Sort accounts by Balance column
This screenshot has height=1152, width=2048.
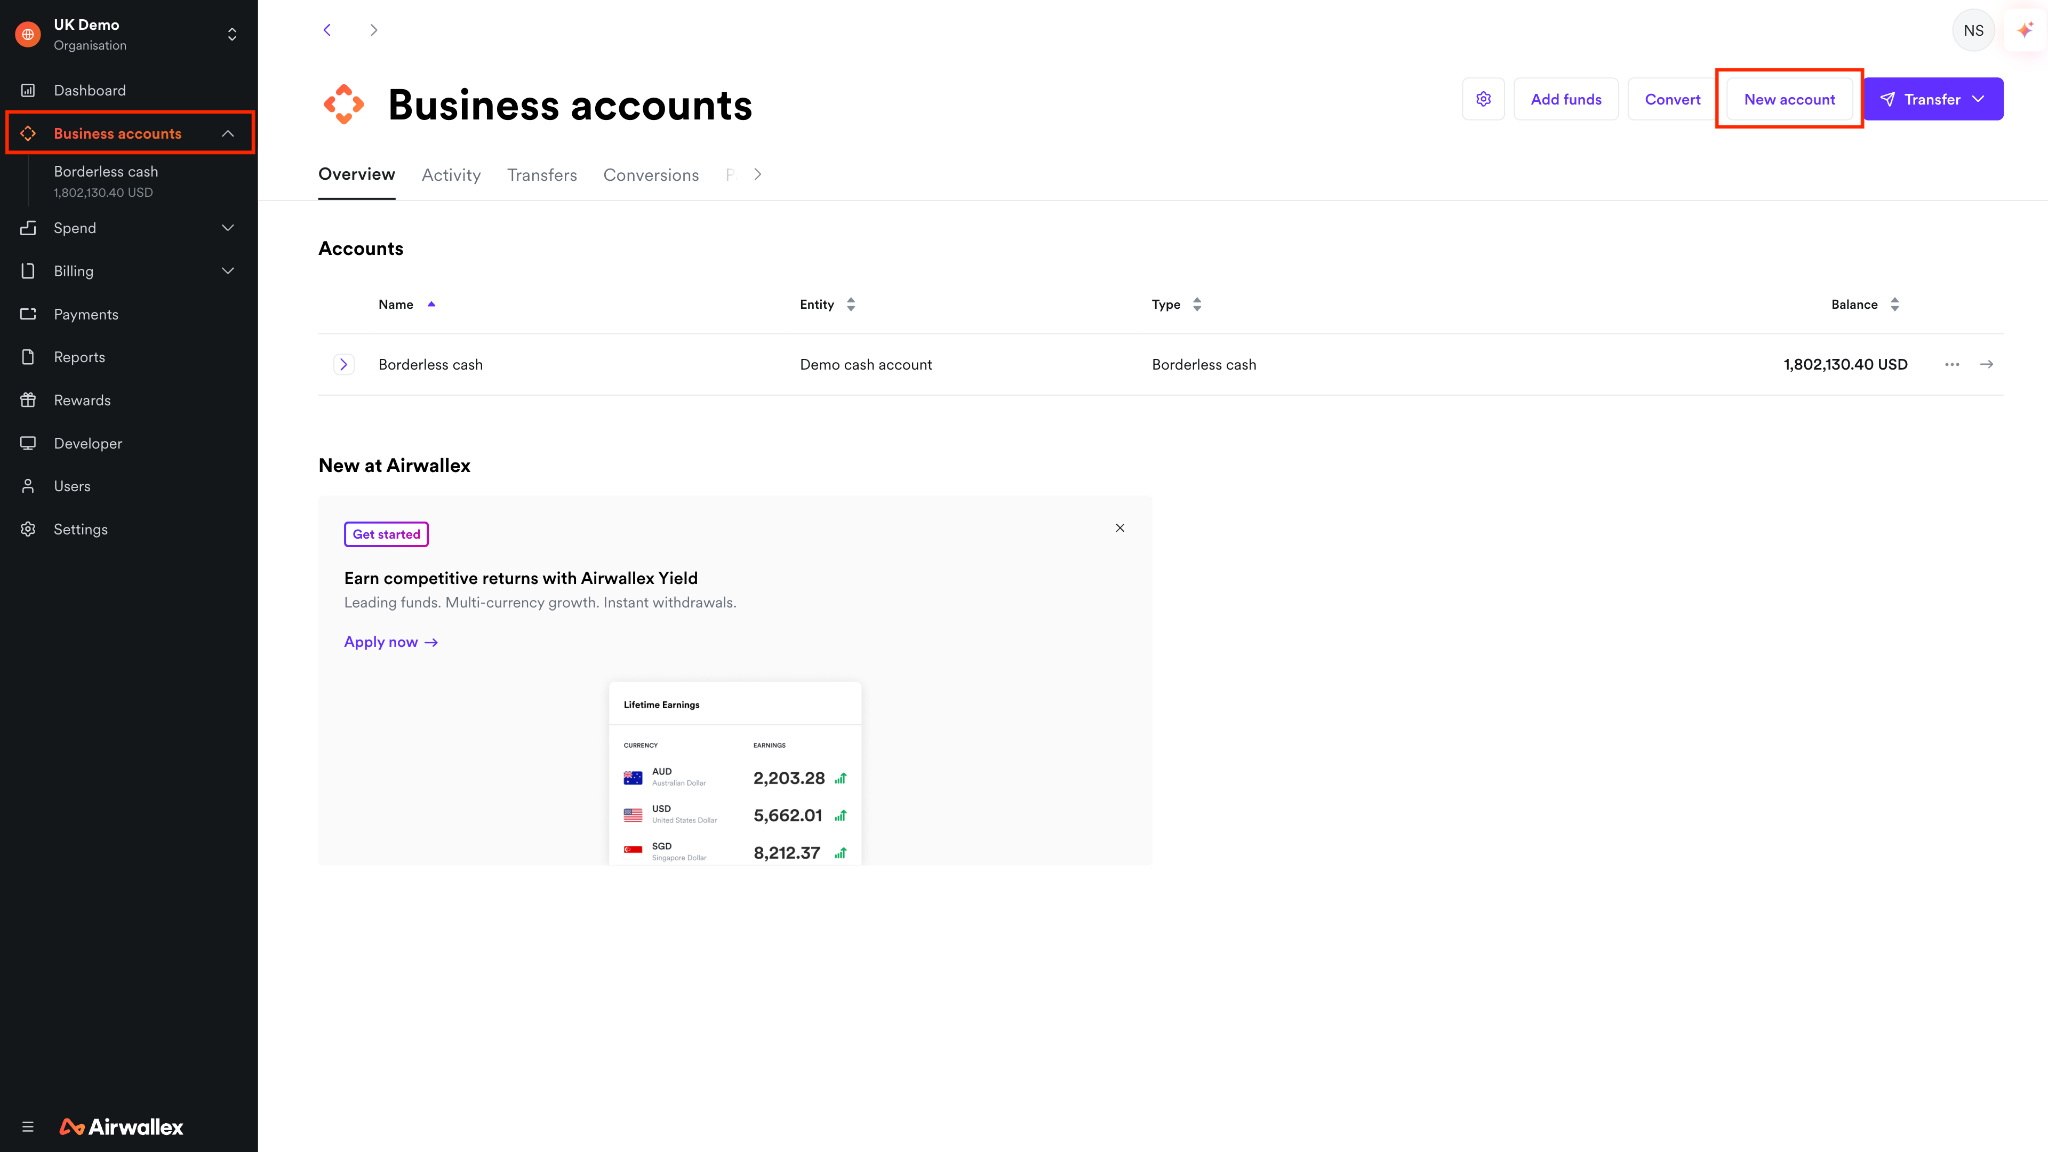click(x=1865, y=305)
